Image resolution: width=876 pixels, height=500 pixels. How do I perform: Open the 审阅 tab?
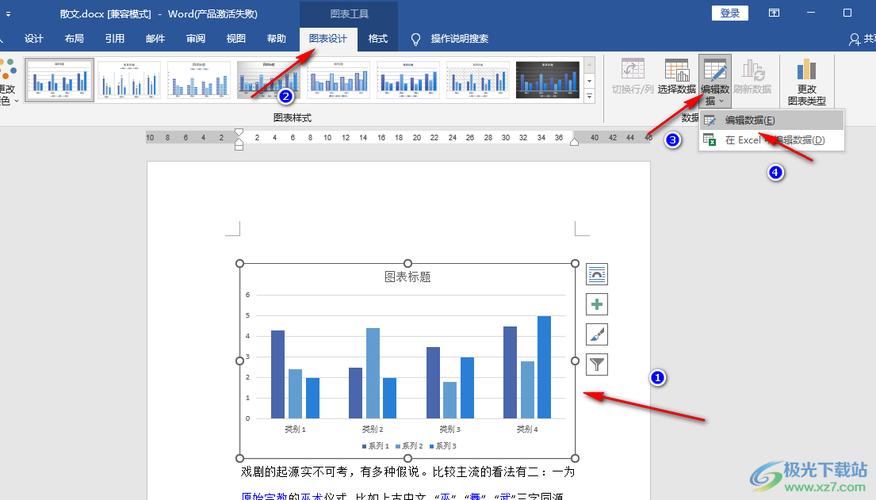196,39
